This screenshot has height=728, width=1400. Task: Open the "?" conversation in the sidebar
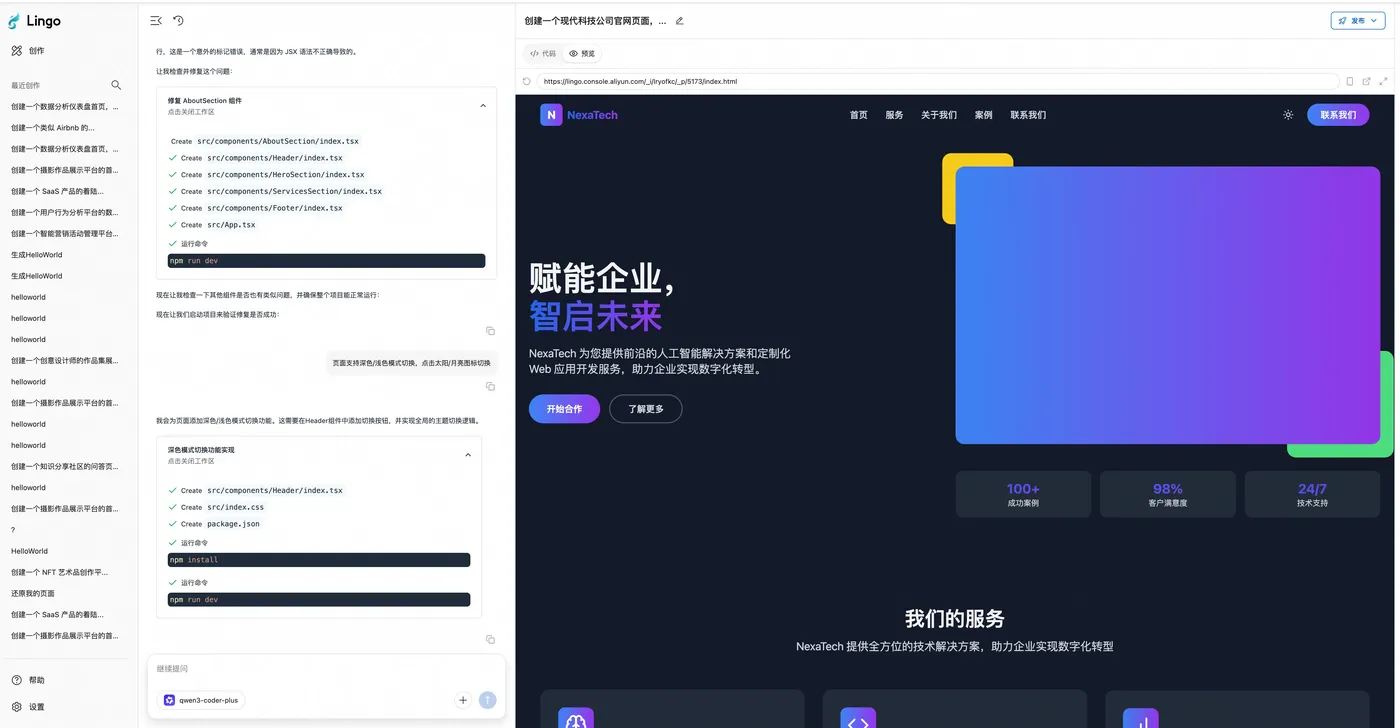point(13,530)
